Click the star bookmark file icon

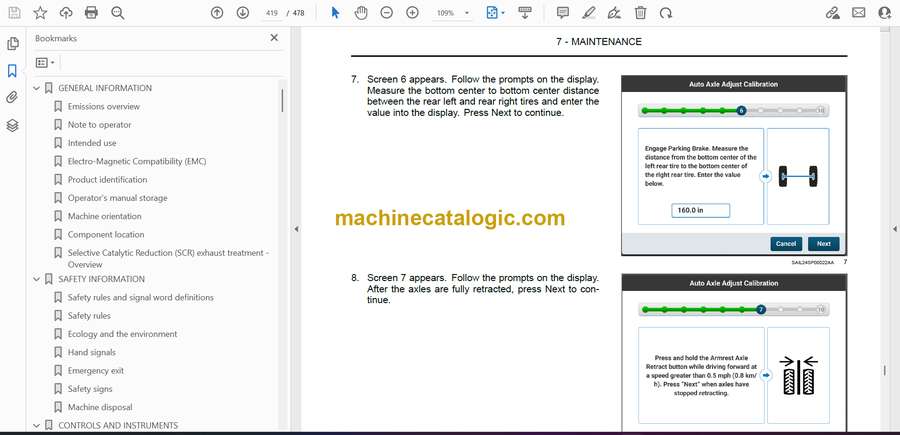[40, 13]
